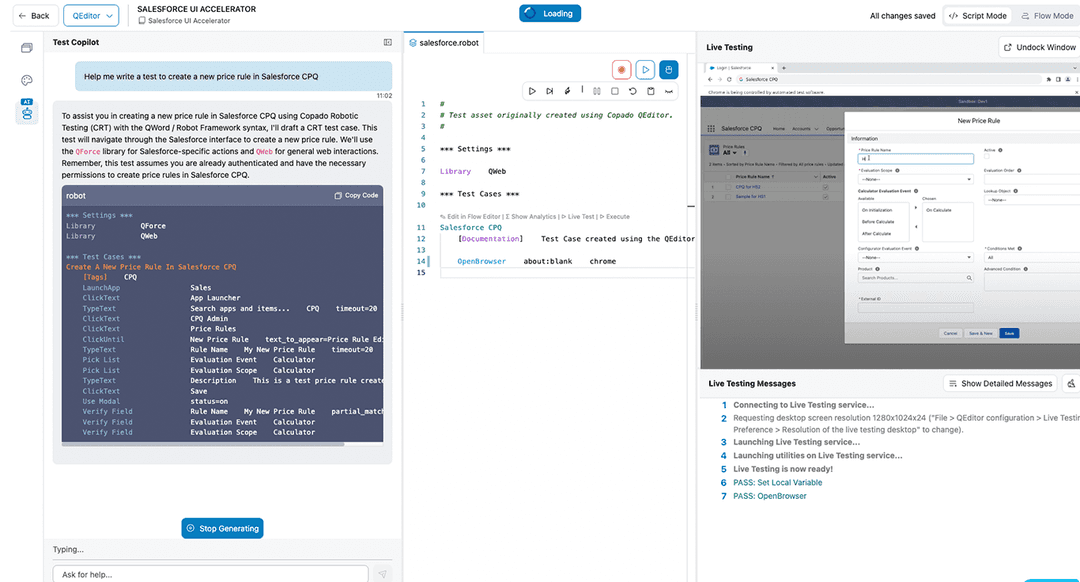The image size is (1080, 582).
Task: Click the red record button
Action: 621,70
